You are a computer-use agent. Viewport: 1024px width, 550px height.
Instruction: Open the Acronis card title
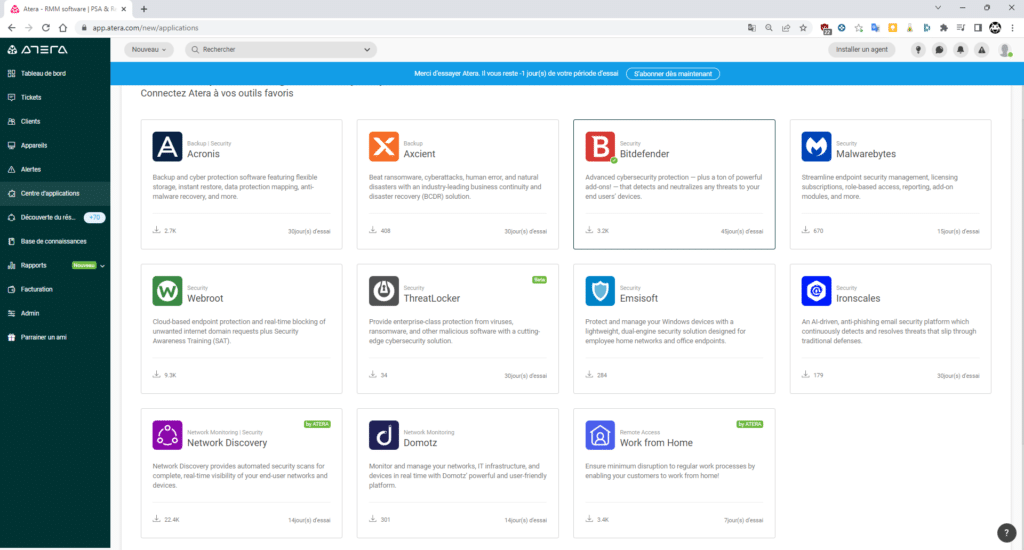(x=203, y=154)
